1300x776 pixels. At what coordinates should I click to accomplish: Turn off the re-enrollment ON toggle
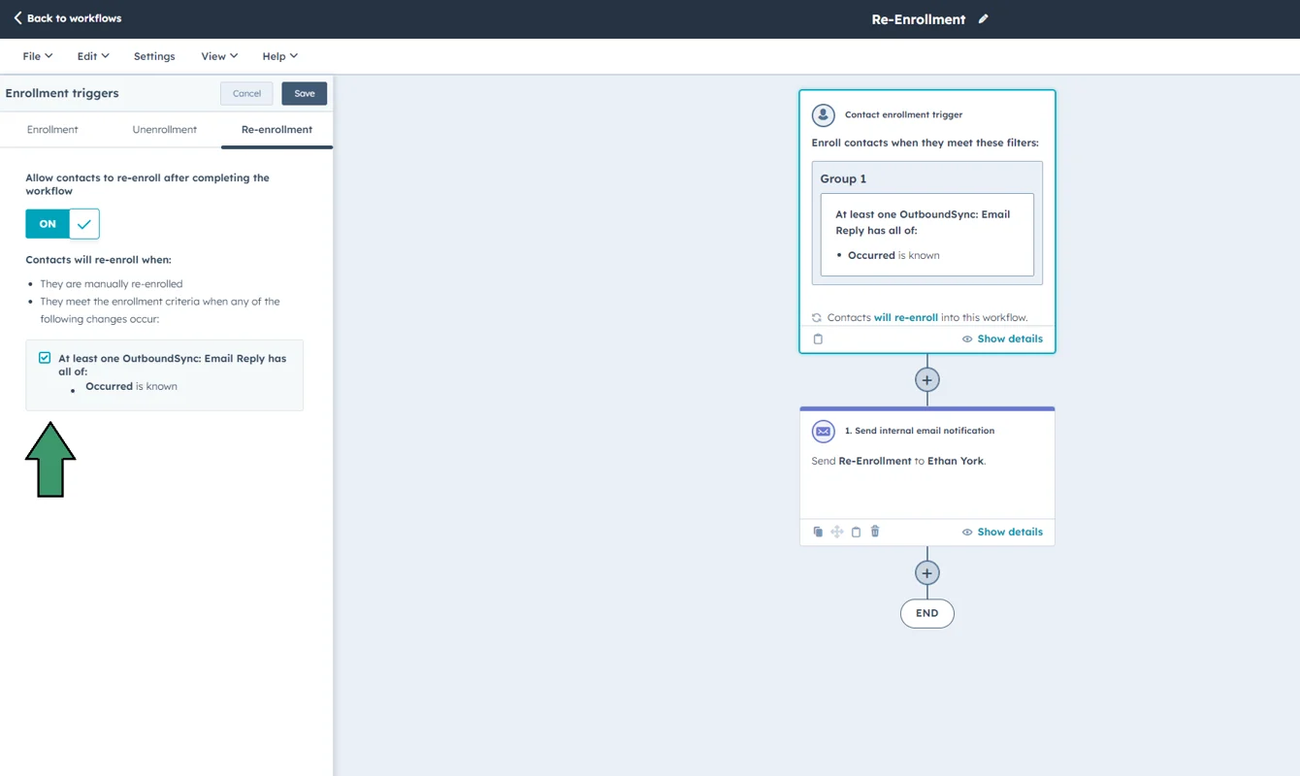click(46, 224)
